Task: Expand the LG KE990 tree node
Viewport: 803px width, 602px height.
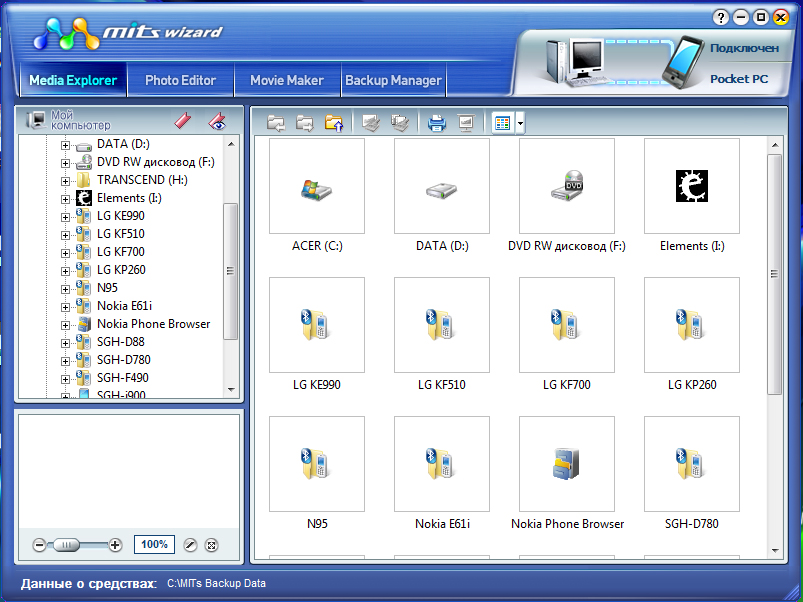Action: pyautogui.click(x=65, y=217)
